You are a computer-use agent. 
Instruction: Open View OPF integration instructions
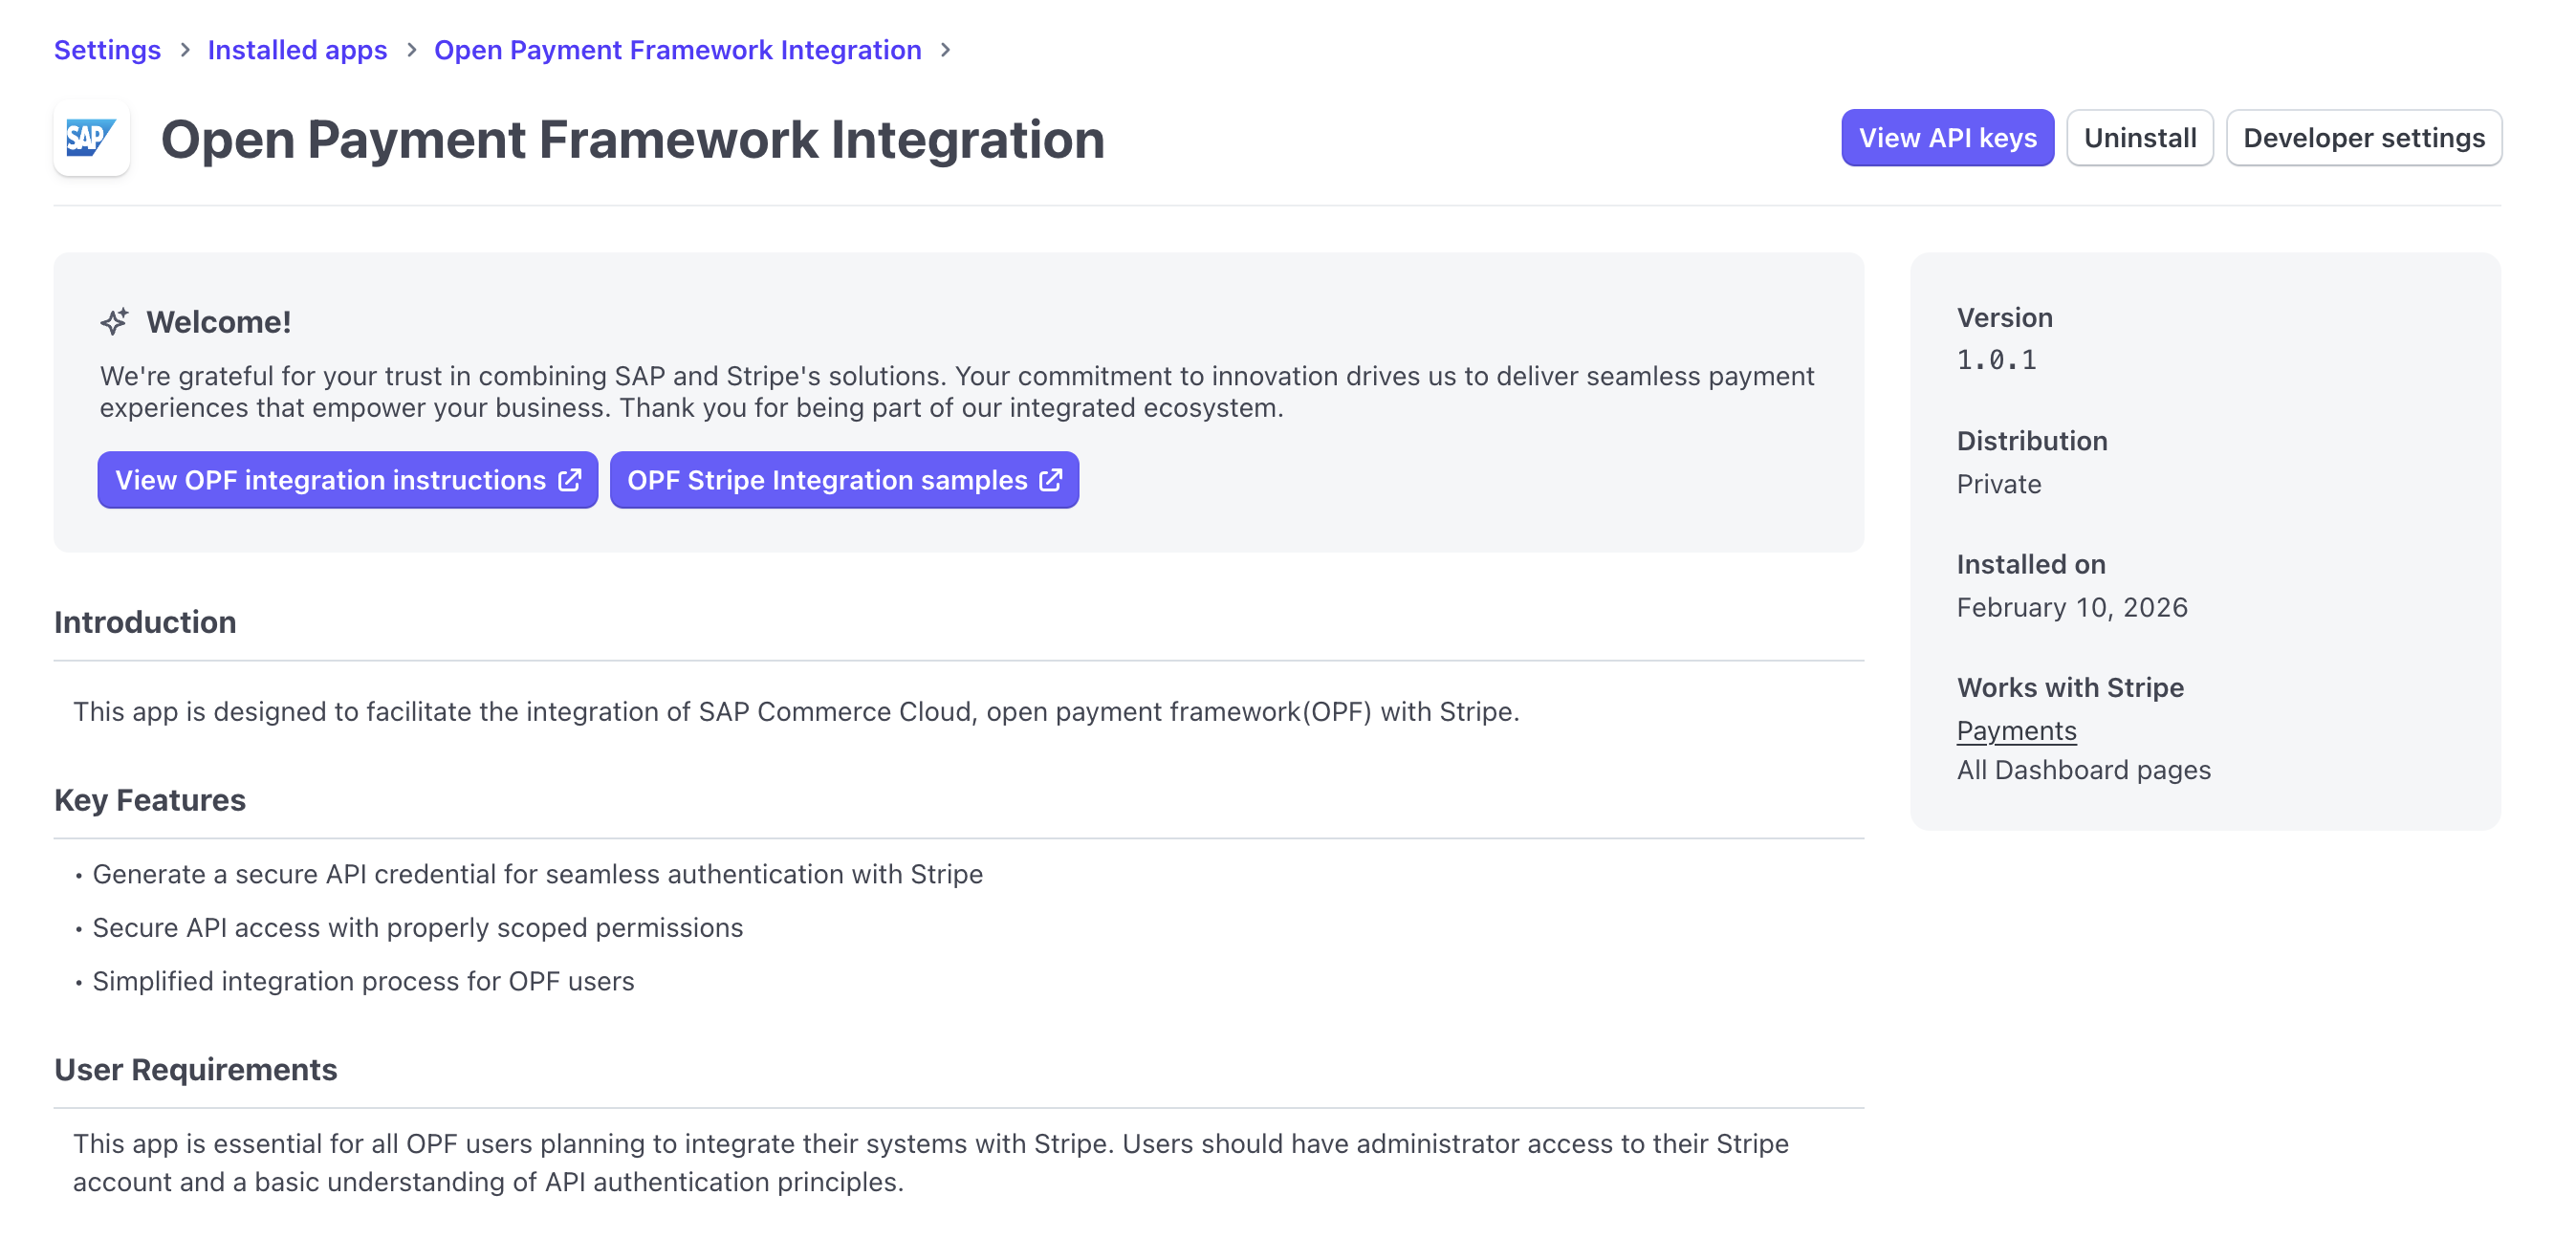tap(348, 480)
